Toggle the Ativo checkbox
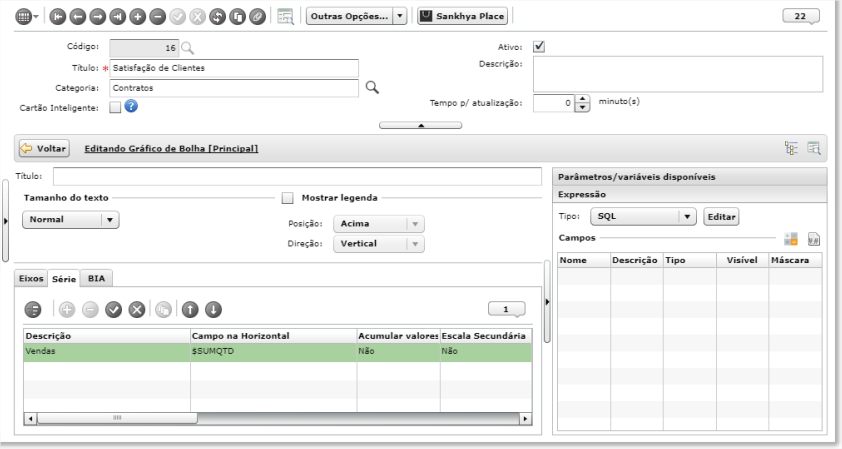842x449 pixels. pos(539,47)
